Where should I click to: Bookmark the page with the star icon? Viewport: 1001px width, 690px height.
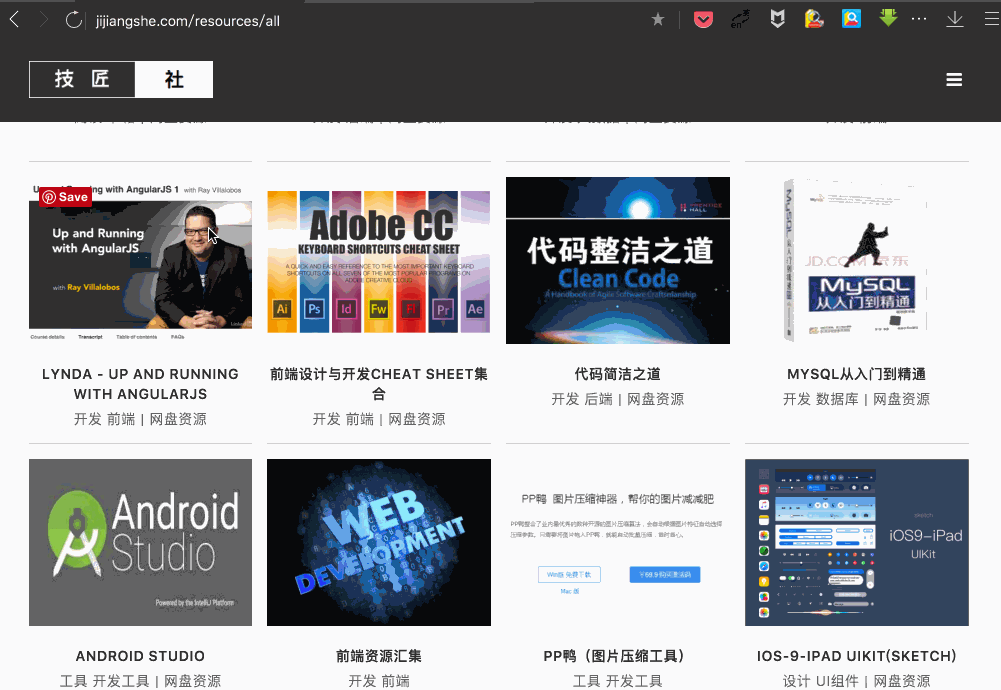(658, 18)
